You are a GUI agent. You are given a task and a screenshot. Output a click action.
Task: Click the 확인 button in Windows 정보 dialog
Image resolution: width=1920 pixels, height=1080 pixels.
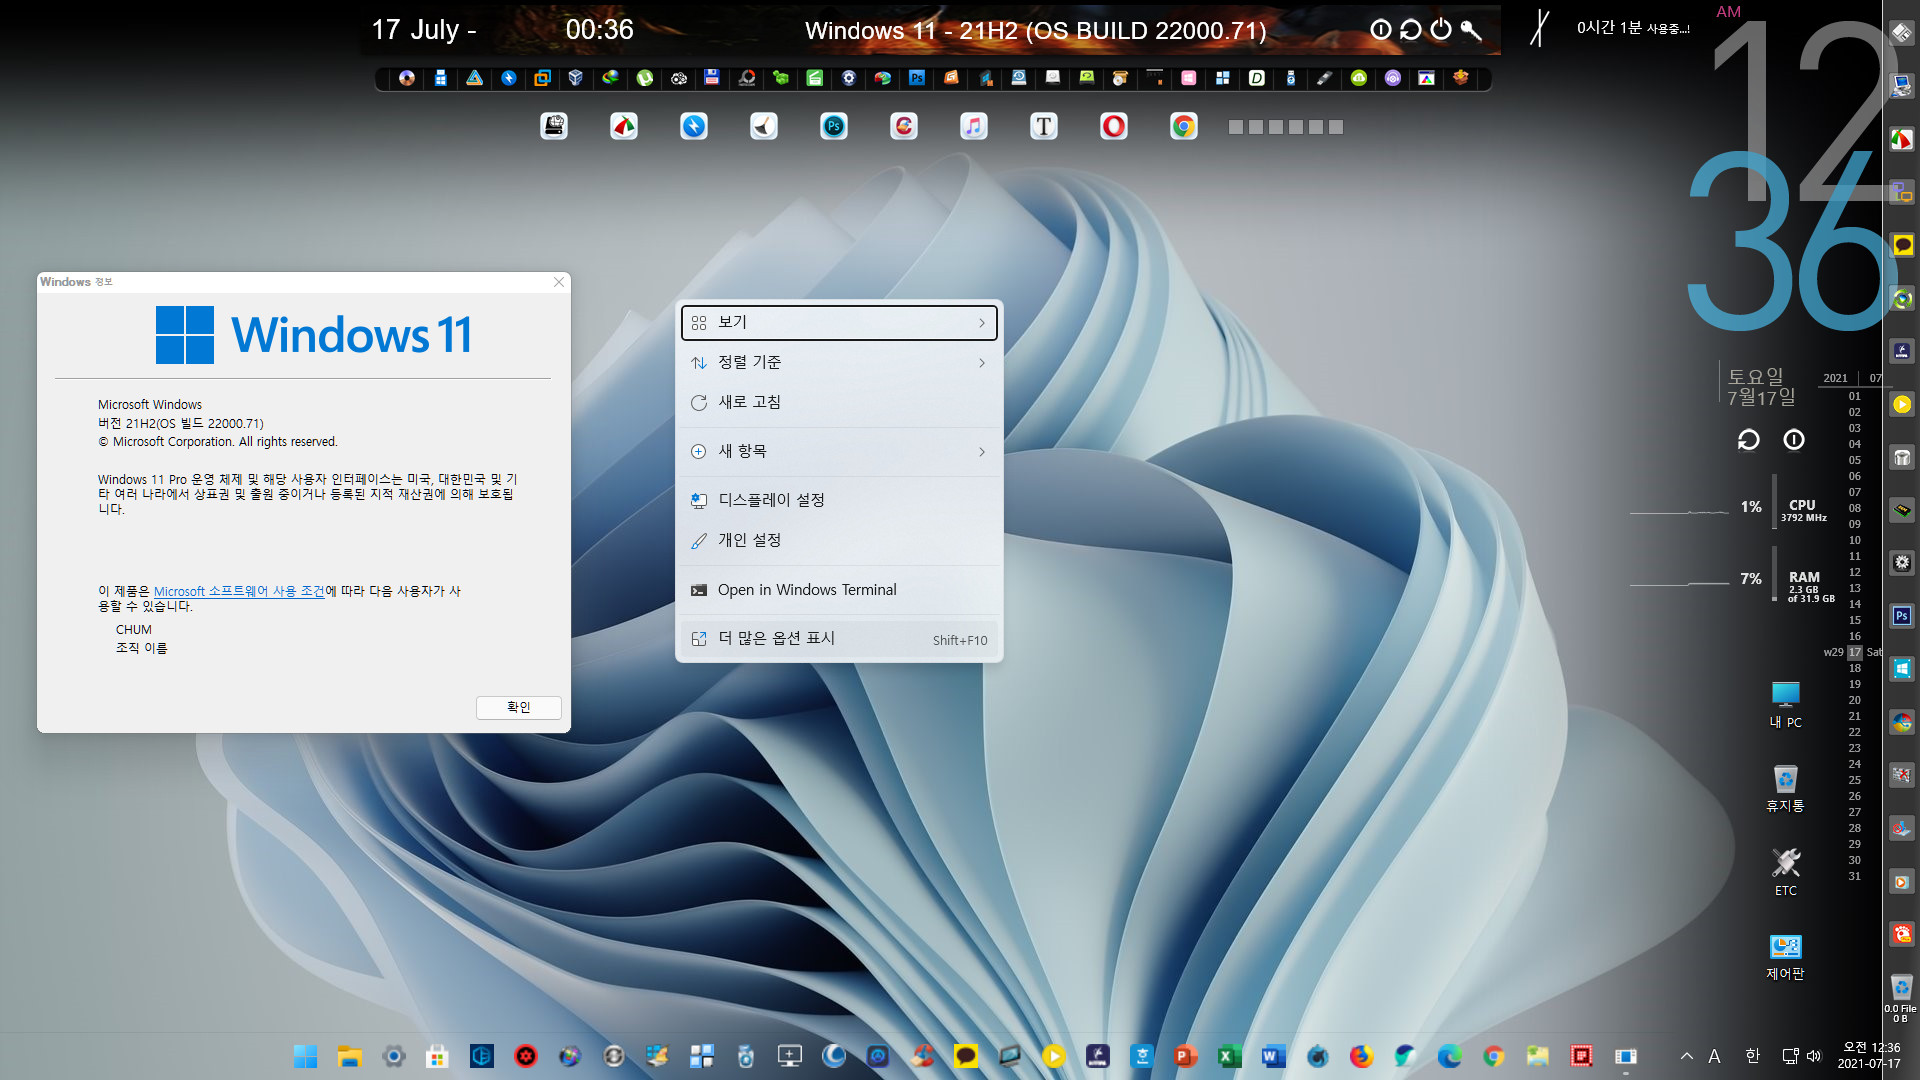[x=518, y=707]
